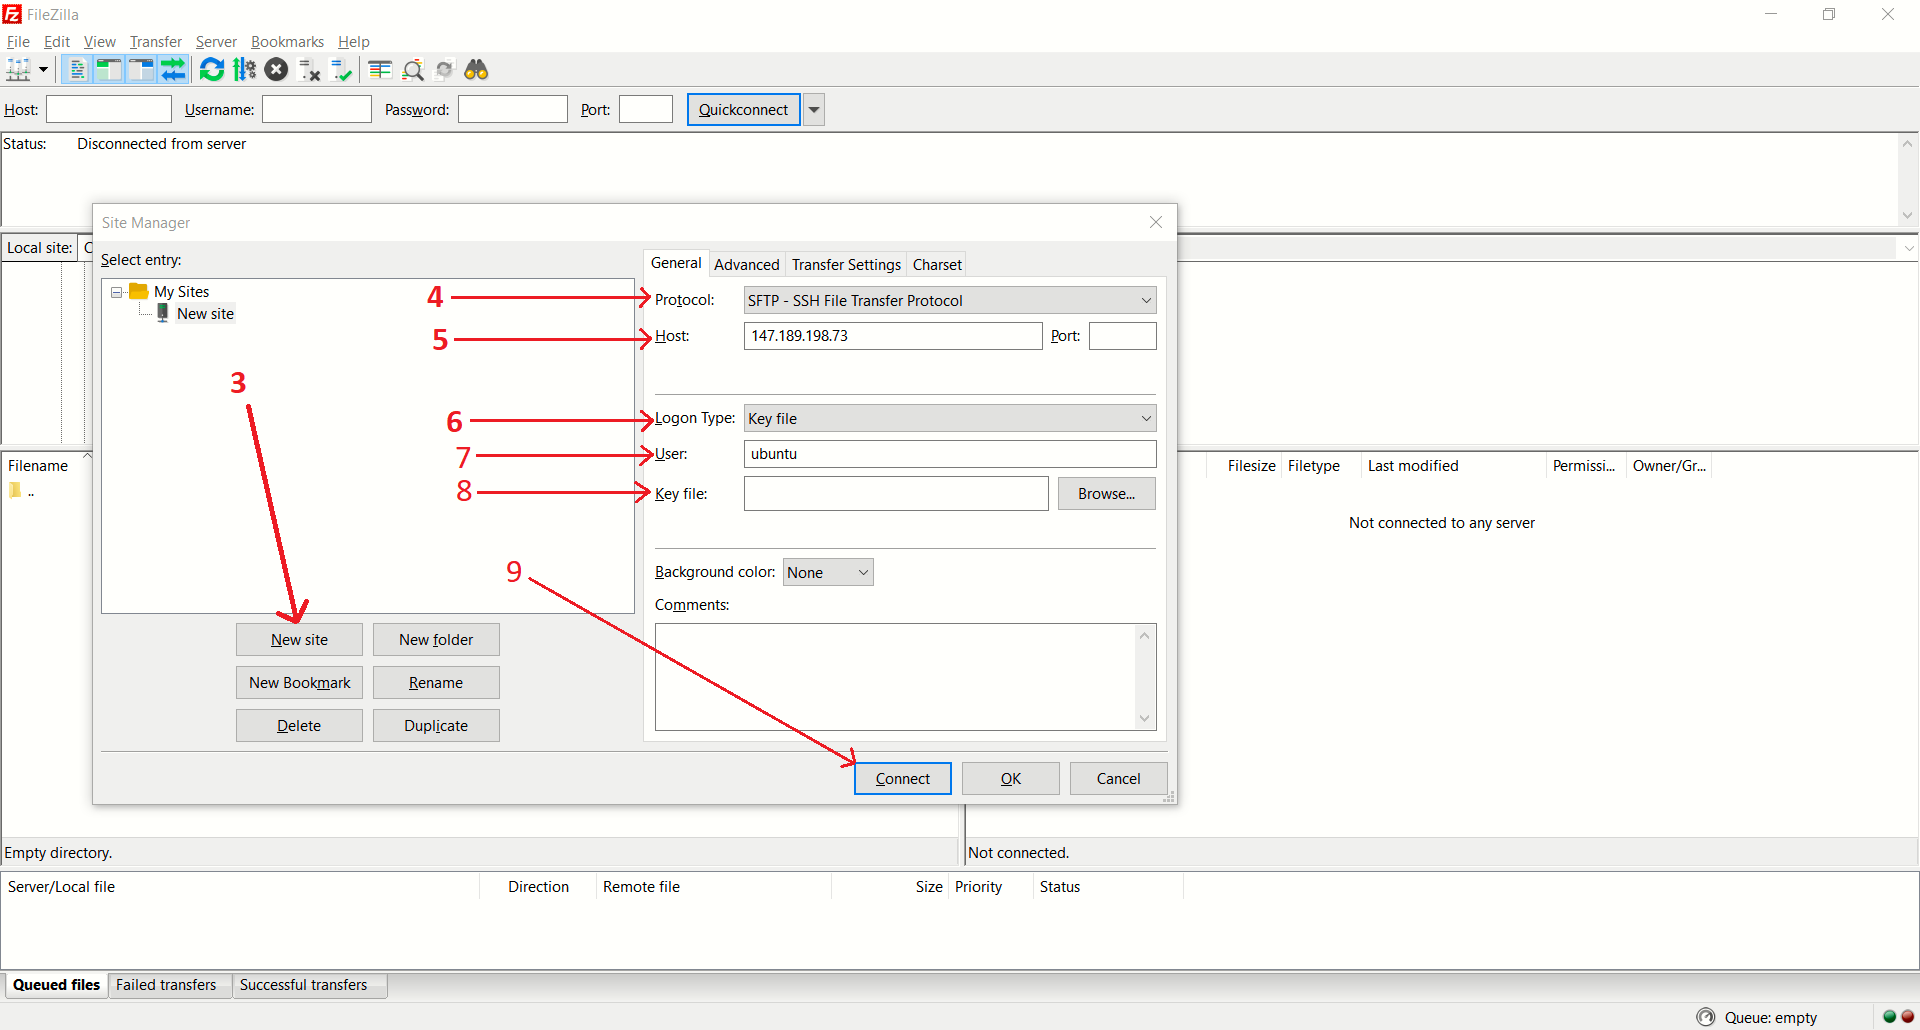Open the Site Manager dropdown arrow in toolbar
Image resolution: width=1920 pixels, height=1030 pixels.
43,70
